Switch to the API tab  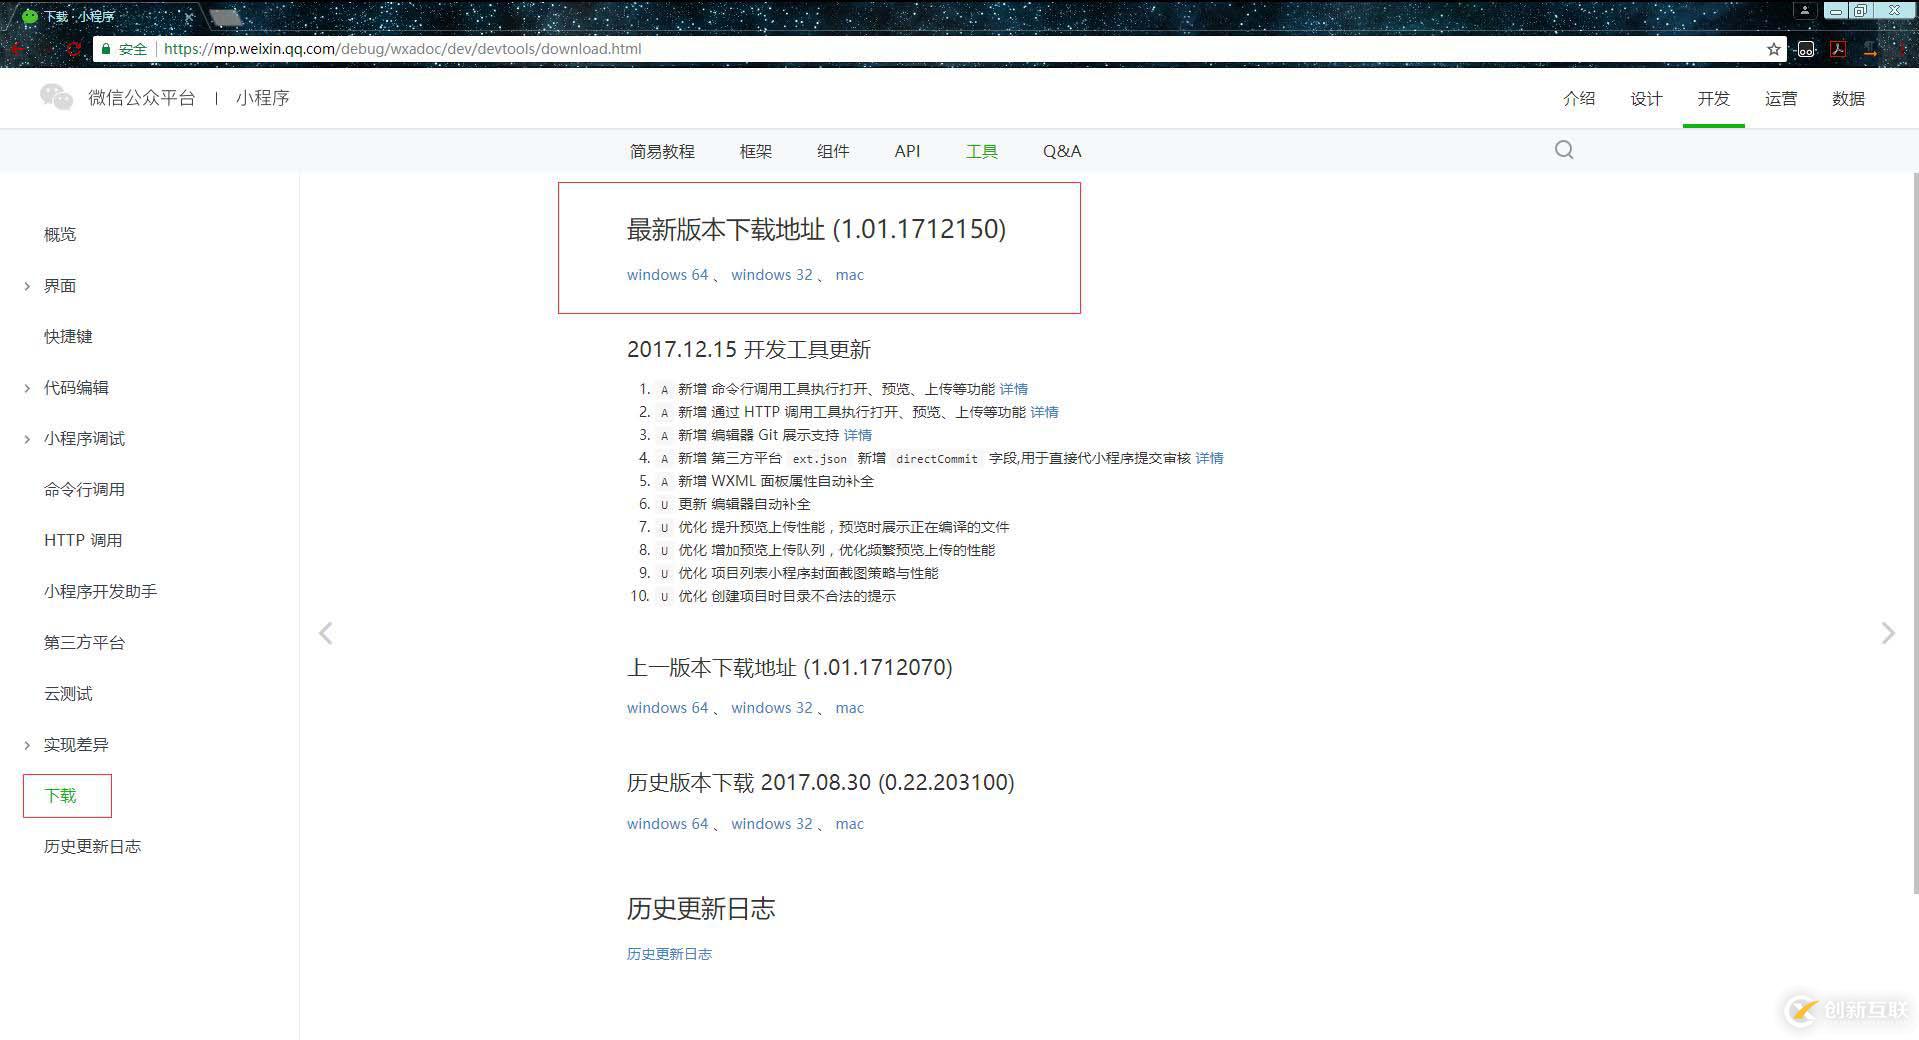point(907,151)
